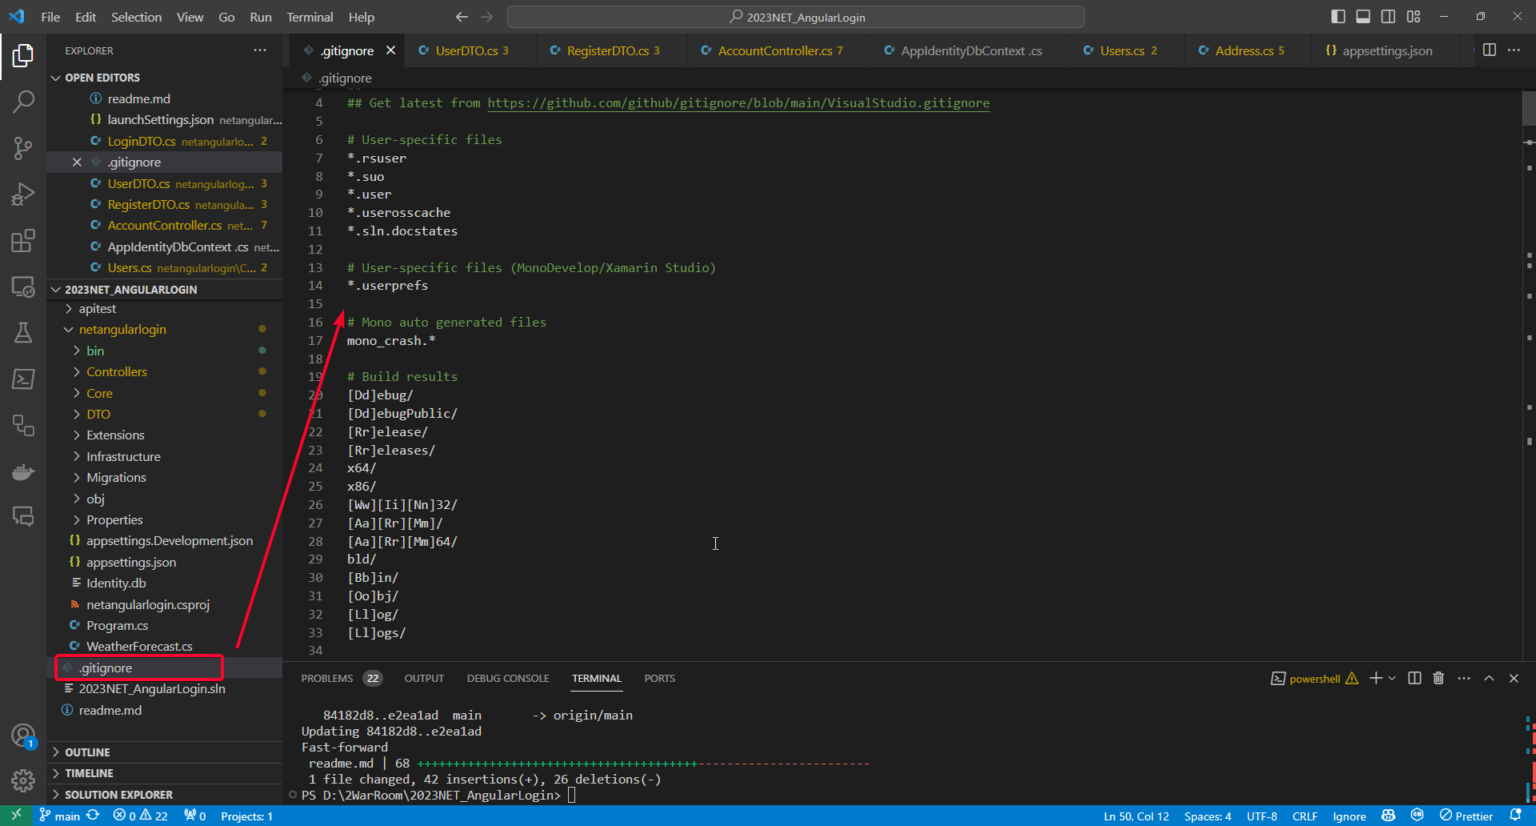This screenshot has height=826, width=1536.
Task: Open the Source Control view
Action: pyautogui.click(x=23, y=148)
